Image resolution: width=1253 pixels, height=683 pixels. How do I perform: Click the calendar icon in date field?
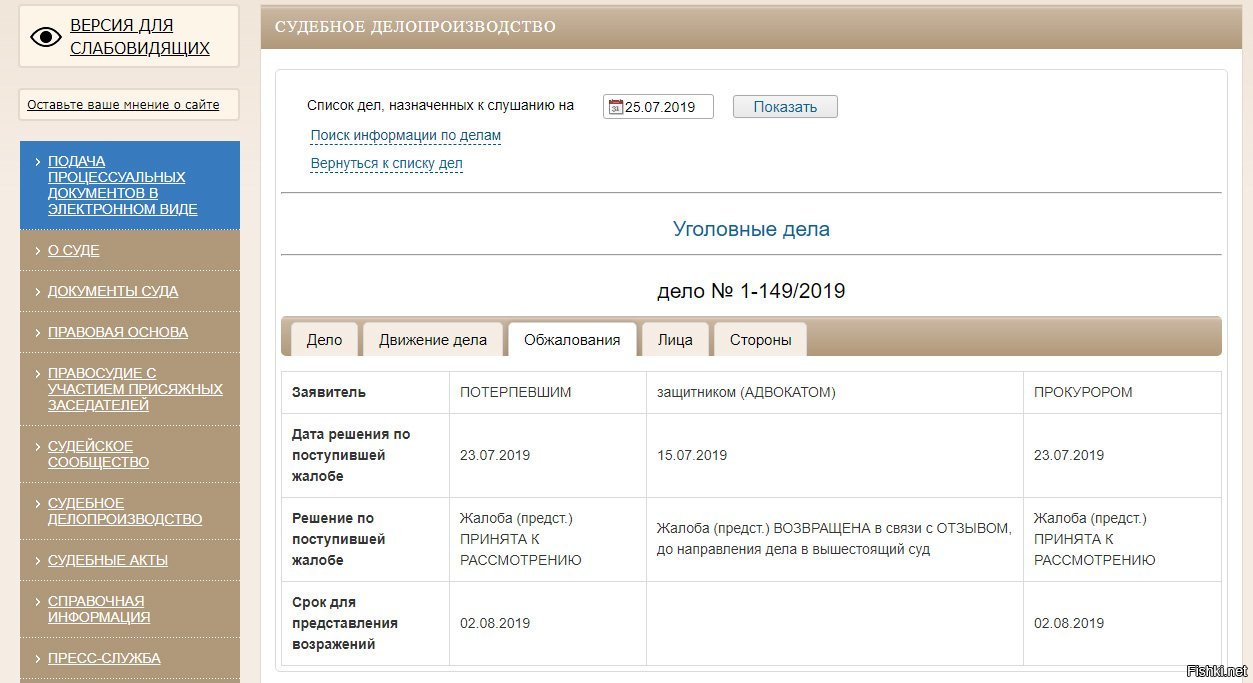point(615,107)
